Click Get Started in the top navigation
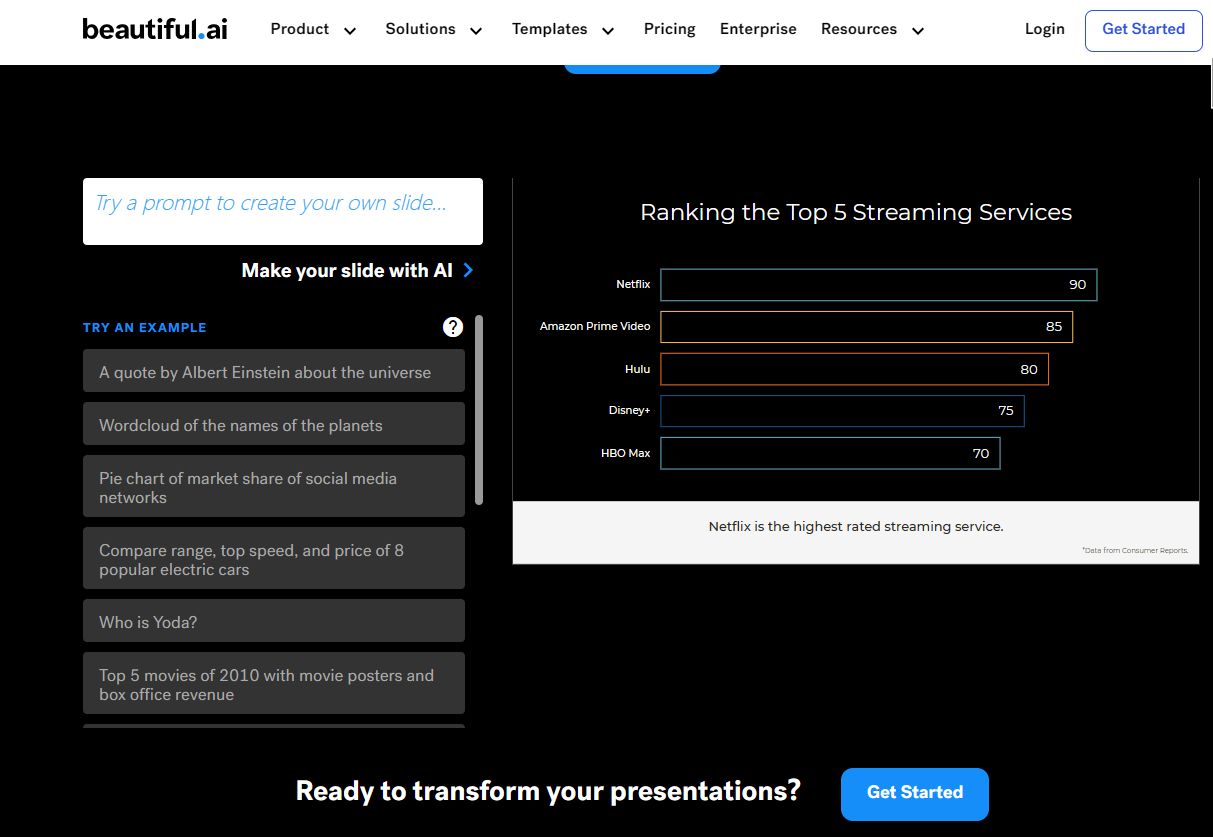The height and width of the screenshot is (837, 1213). tap(1144, 30)
